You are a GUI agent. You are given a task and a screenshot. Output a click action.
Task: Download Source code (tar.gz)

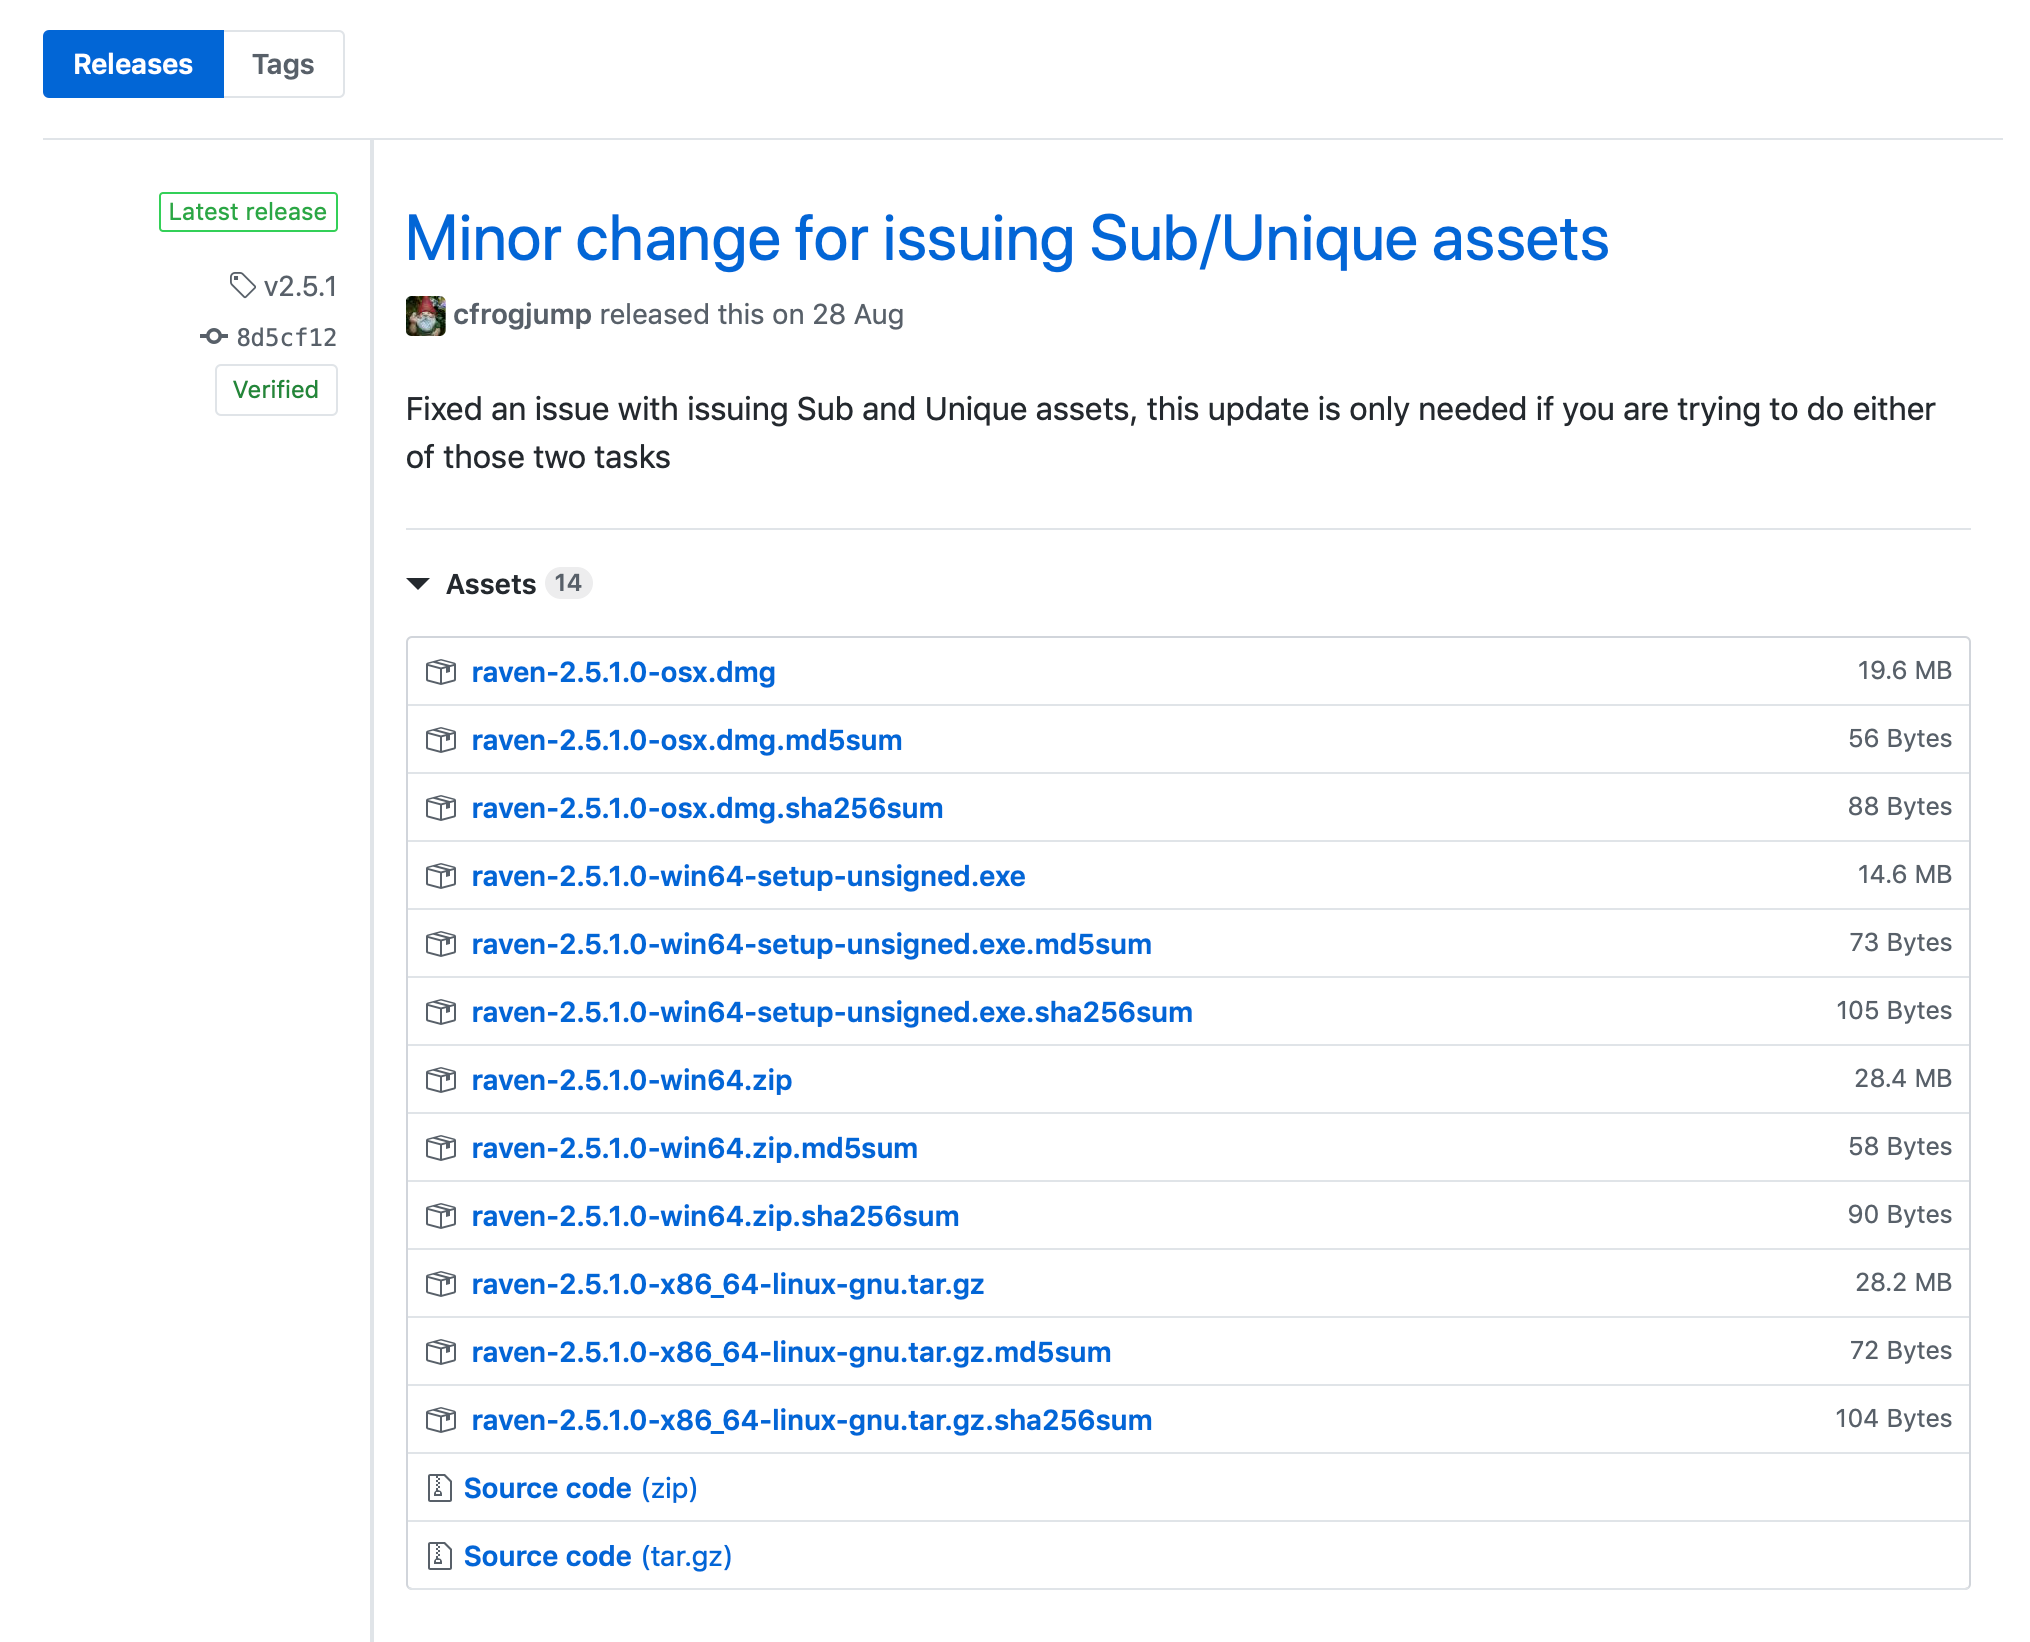pos(598,1556)
